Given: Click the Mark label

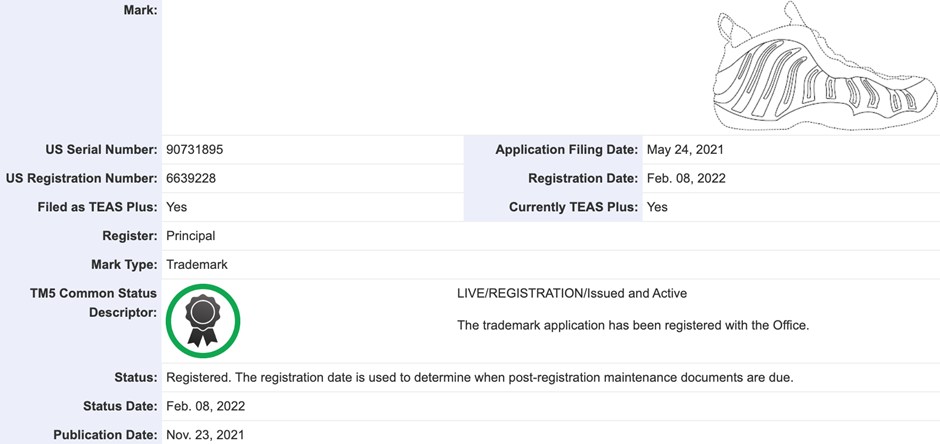Looking at the screenshot, I should 140,10.
